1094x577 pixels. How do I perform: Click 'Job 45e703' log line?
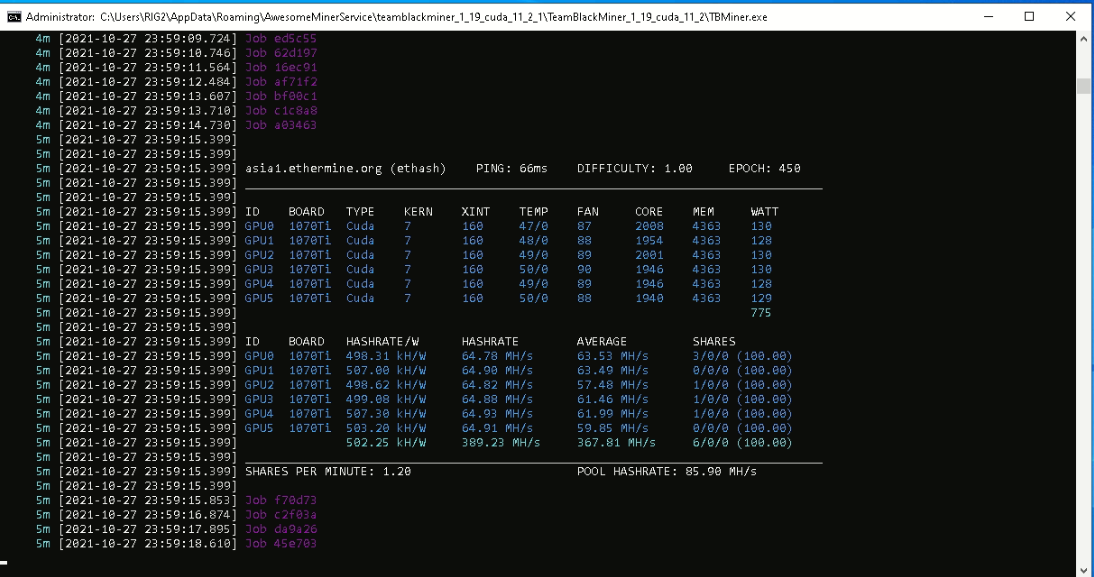click(x=281, y=544)
